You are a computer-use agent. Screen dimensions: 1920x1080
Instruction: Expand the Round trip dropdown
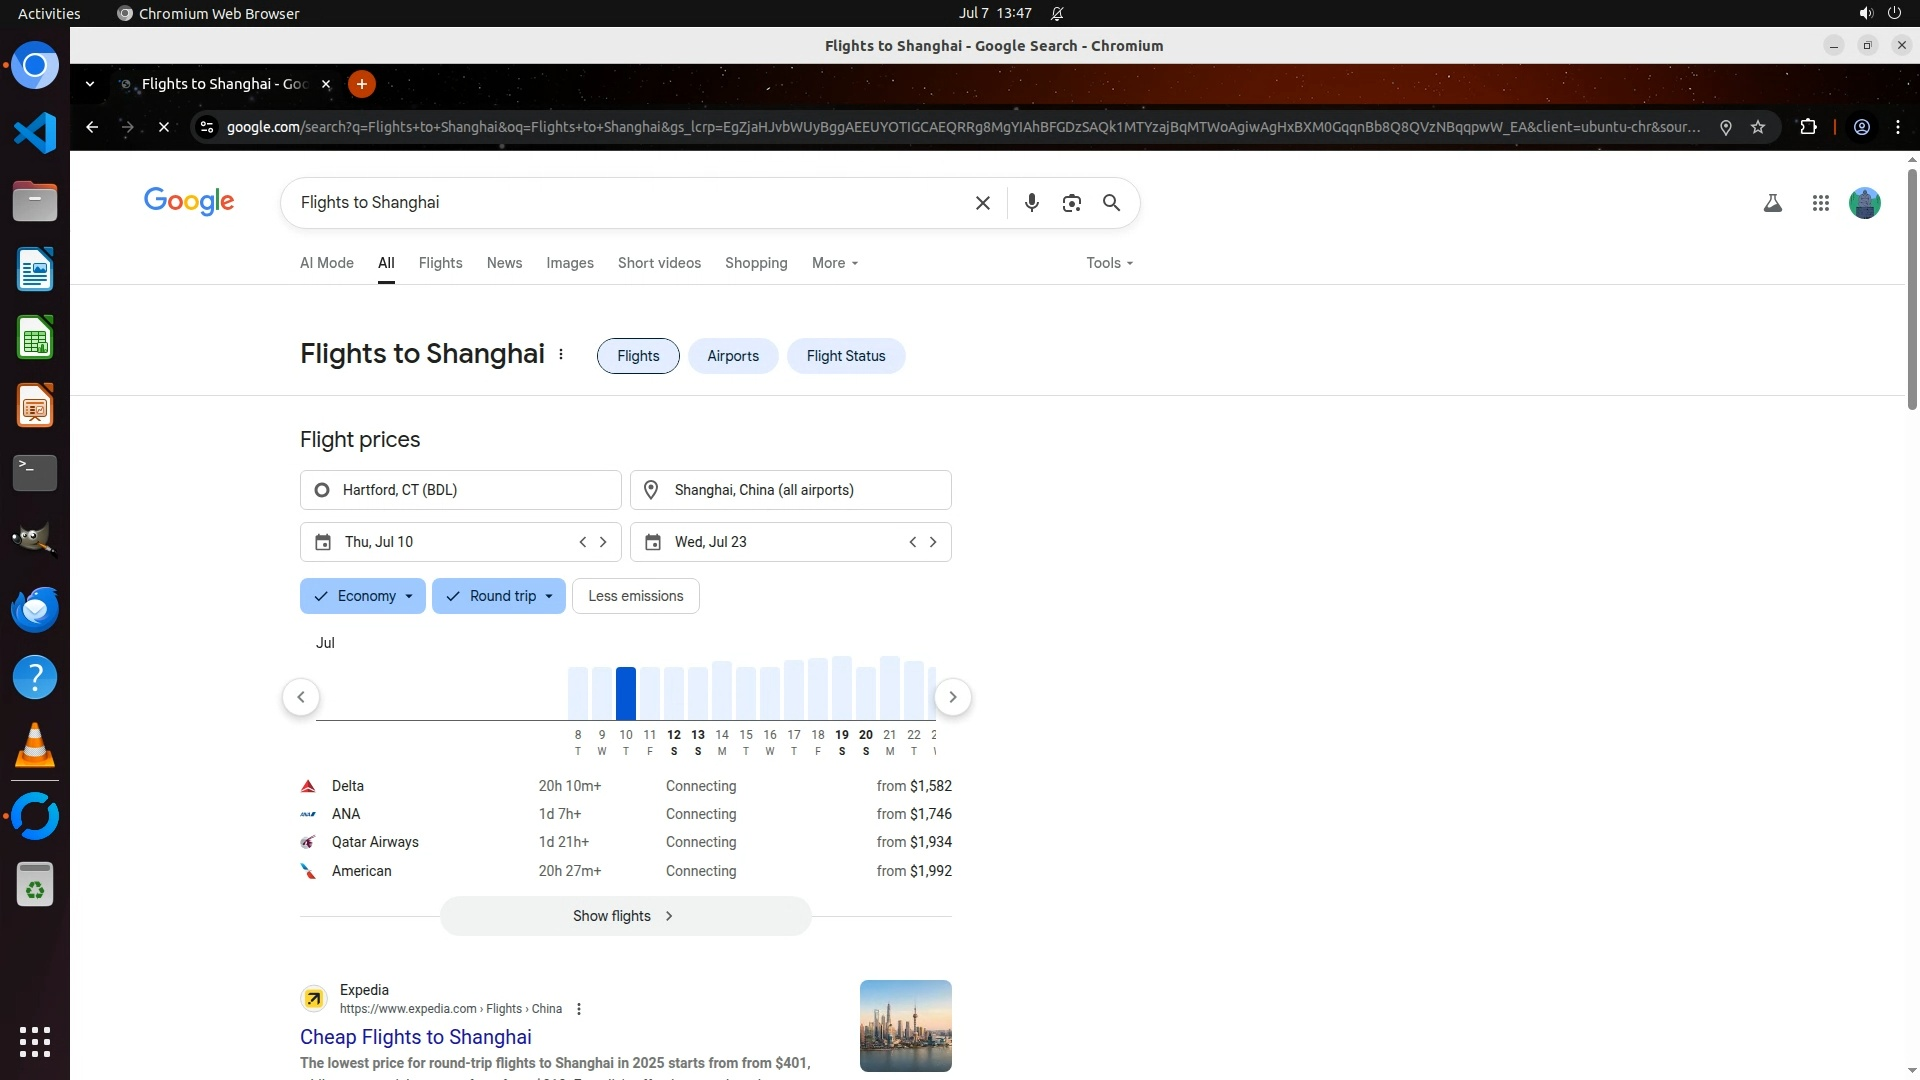pos(499,596)
